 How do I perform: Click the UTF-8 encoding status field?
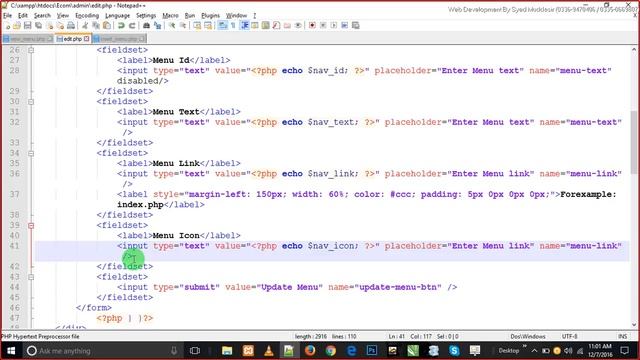(569, 336)
